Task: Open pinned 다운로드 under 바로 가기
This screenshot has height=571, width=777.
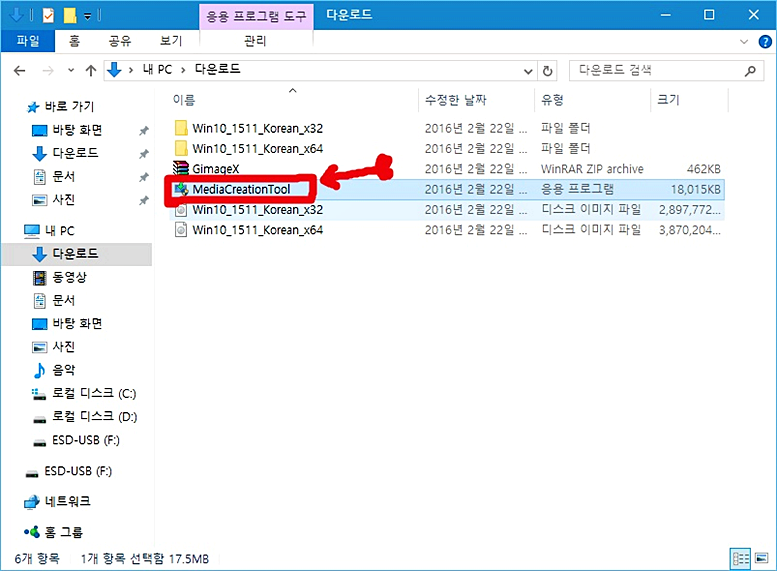Action: 75,153
